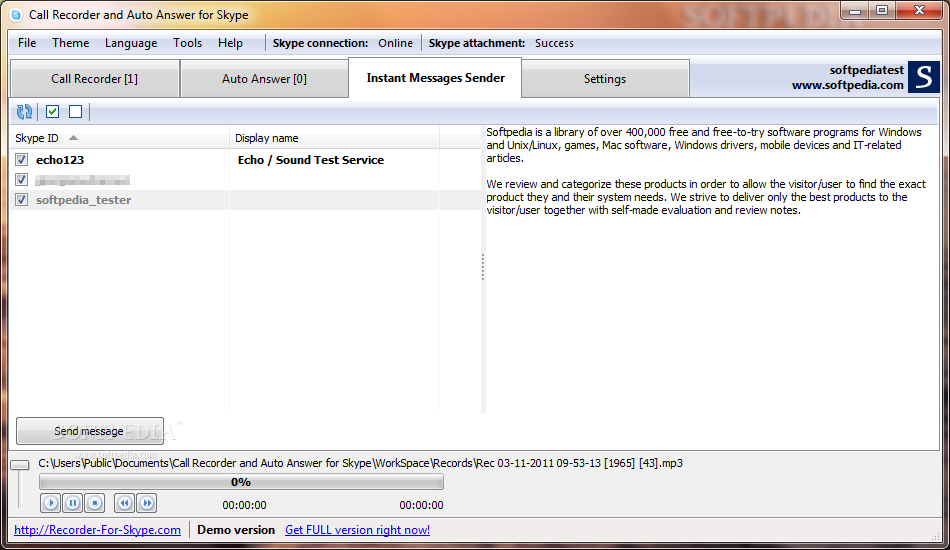The height and width of the screenshot is (550, 950).
Task: Click the check all contacts icon
Action: point(53,111)
